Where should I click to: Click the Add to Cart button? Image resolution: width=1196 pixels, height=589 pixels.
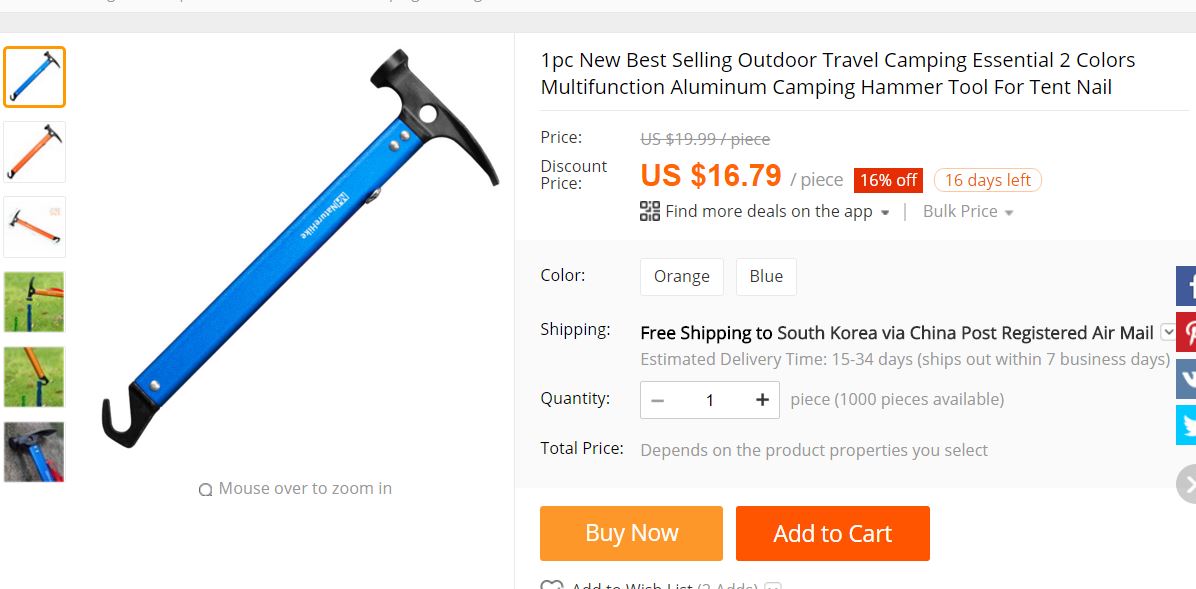pos(832,533)
